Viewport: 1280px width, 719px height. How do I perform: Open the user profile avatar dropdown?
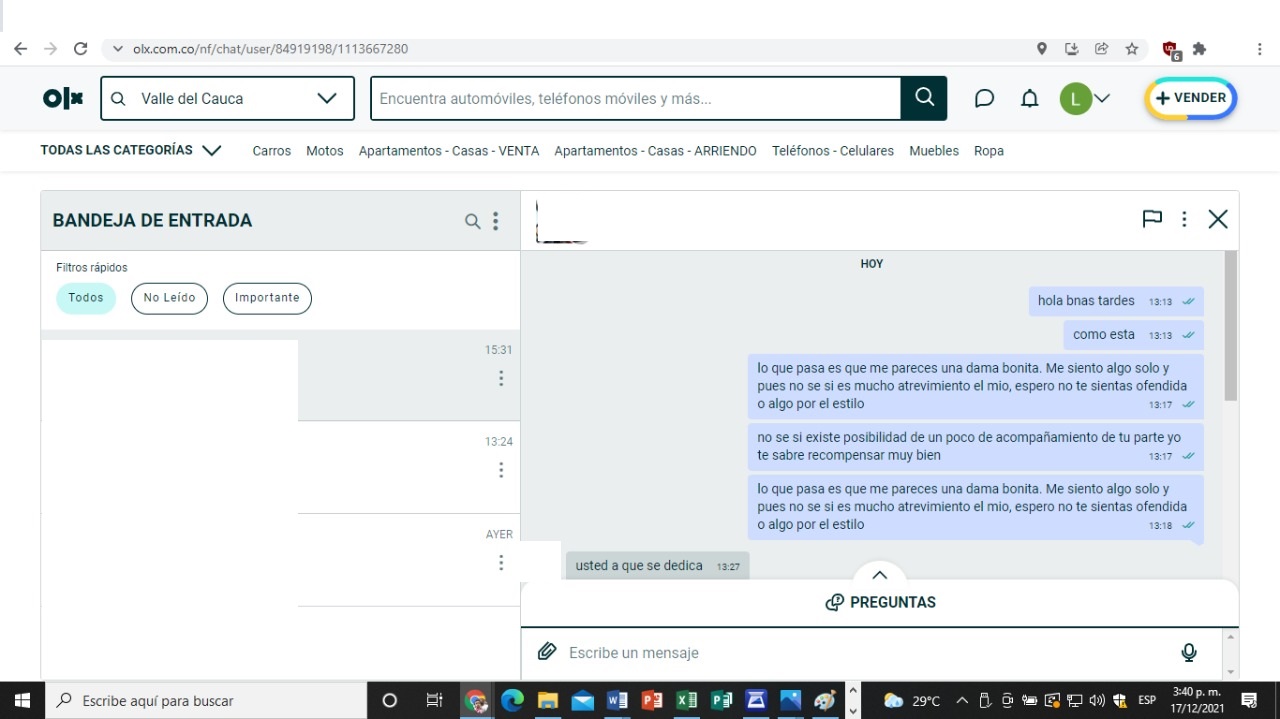(1085, 98)
